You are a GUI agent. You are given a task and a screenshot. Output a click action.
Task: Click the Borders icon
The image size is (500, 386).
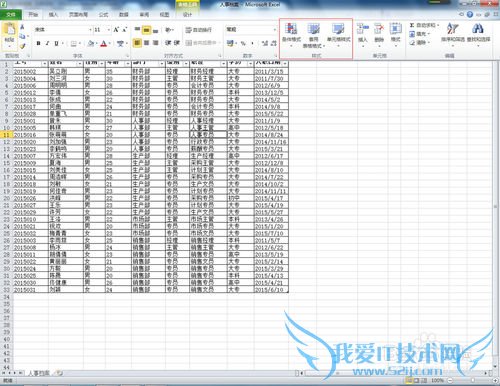click(74, 44)
